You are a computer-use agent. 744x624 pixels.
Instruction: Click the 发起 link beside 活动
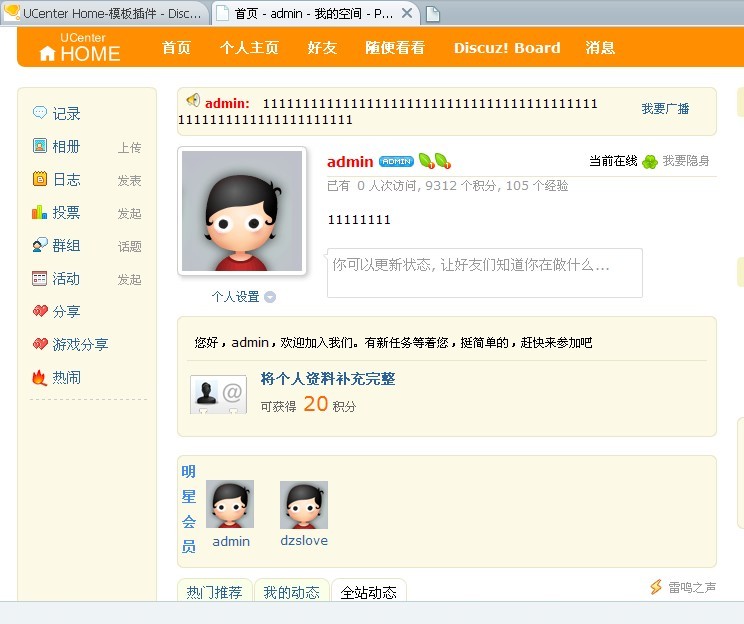(x=130, y=279)
